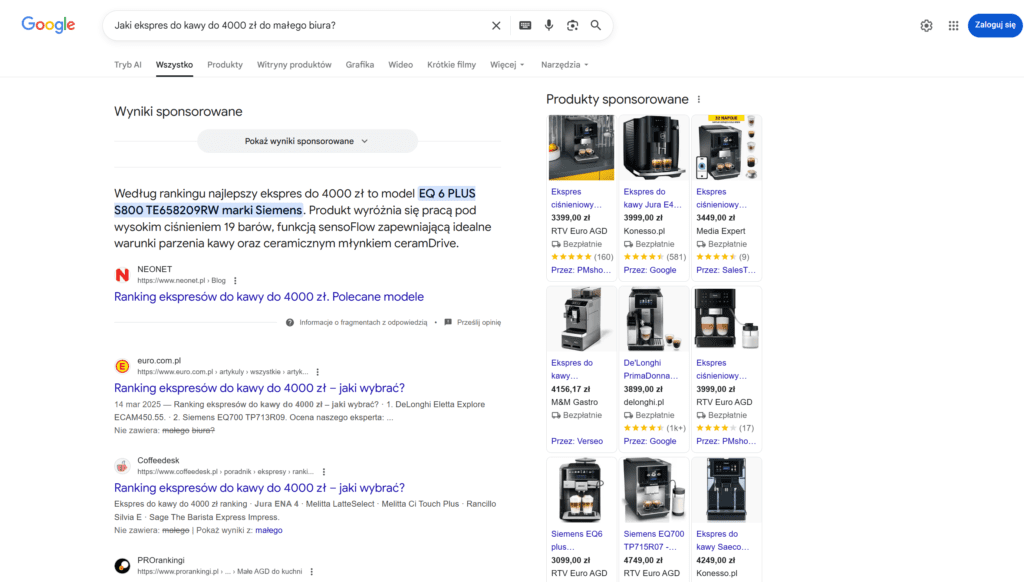1024x582 pixels.
Task: Open the three-dot menu beside Produkty sponsorowane
Action: (697, 99)
